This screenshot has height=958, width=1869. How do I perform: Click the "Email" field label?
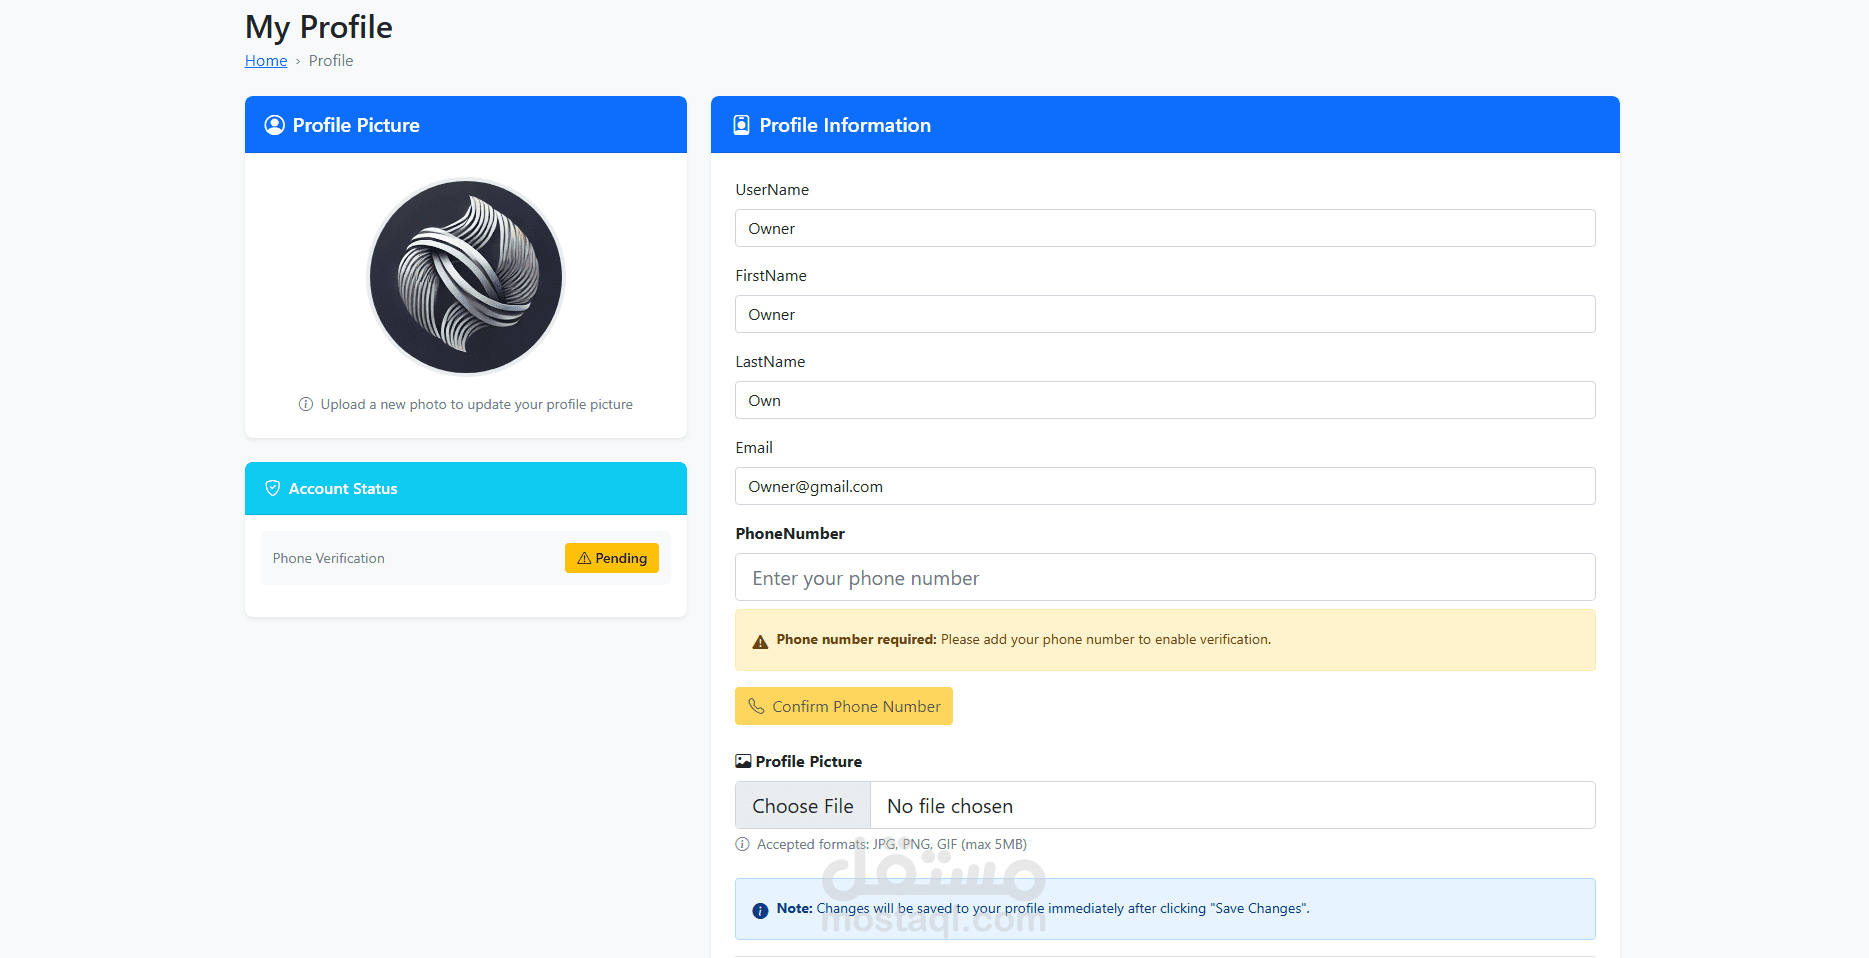coord(754,447)
